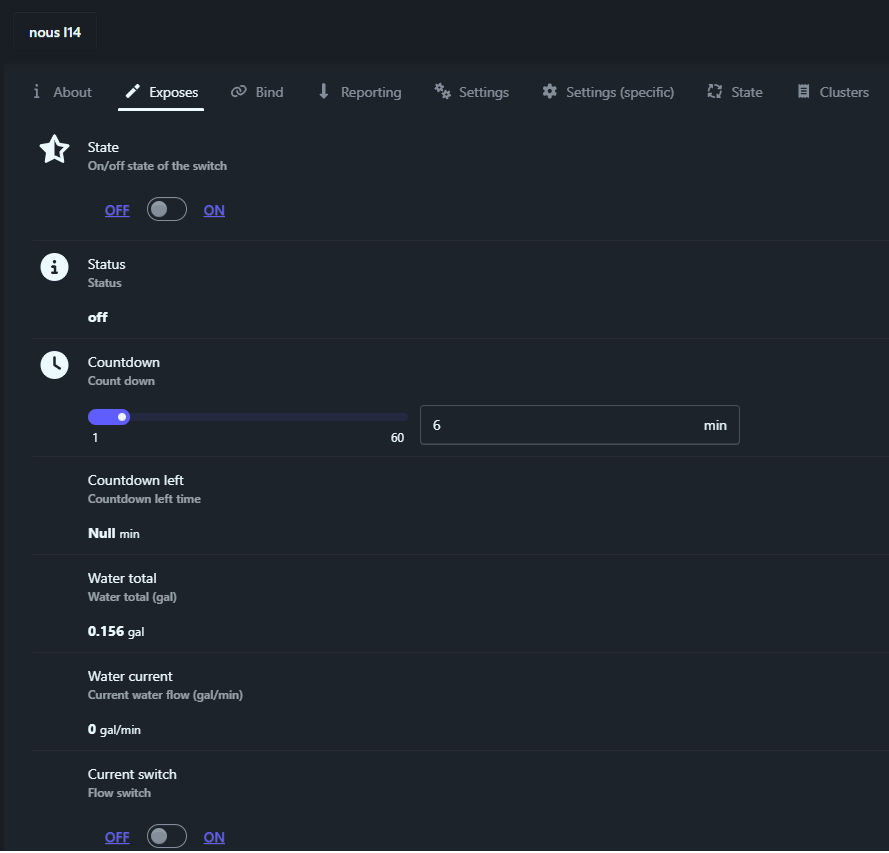Click the gears icon on Settings tab
The width and height of the screenshot is (889, 853).
pyautogui.click(x=442, y=92)
